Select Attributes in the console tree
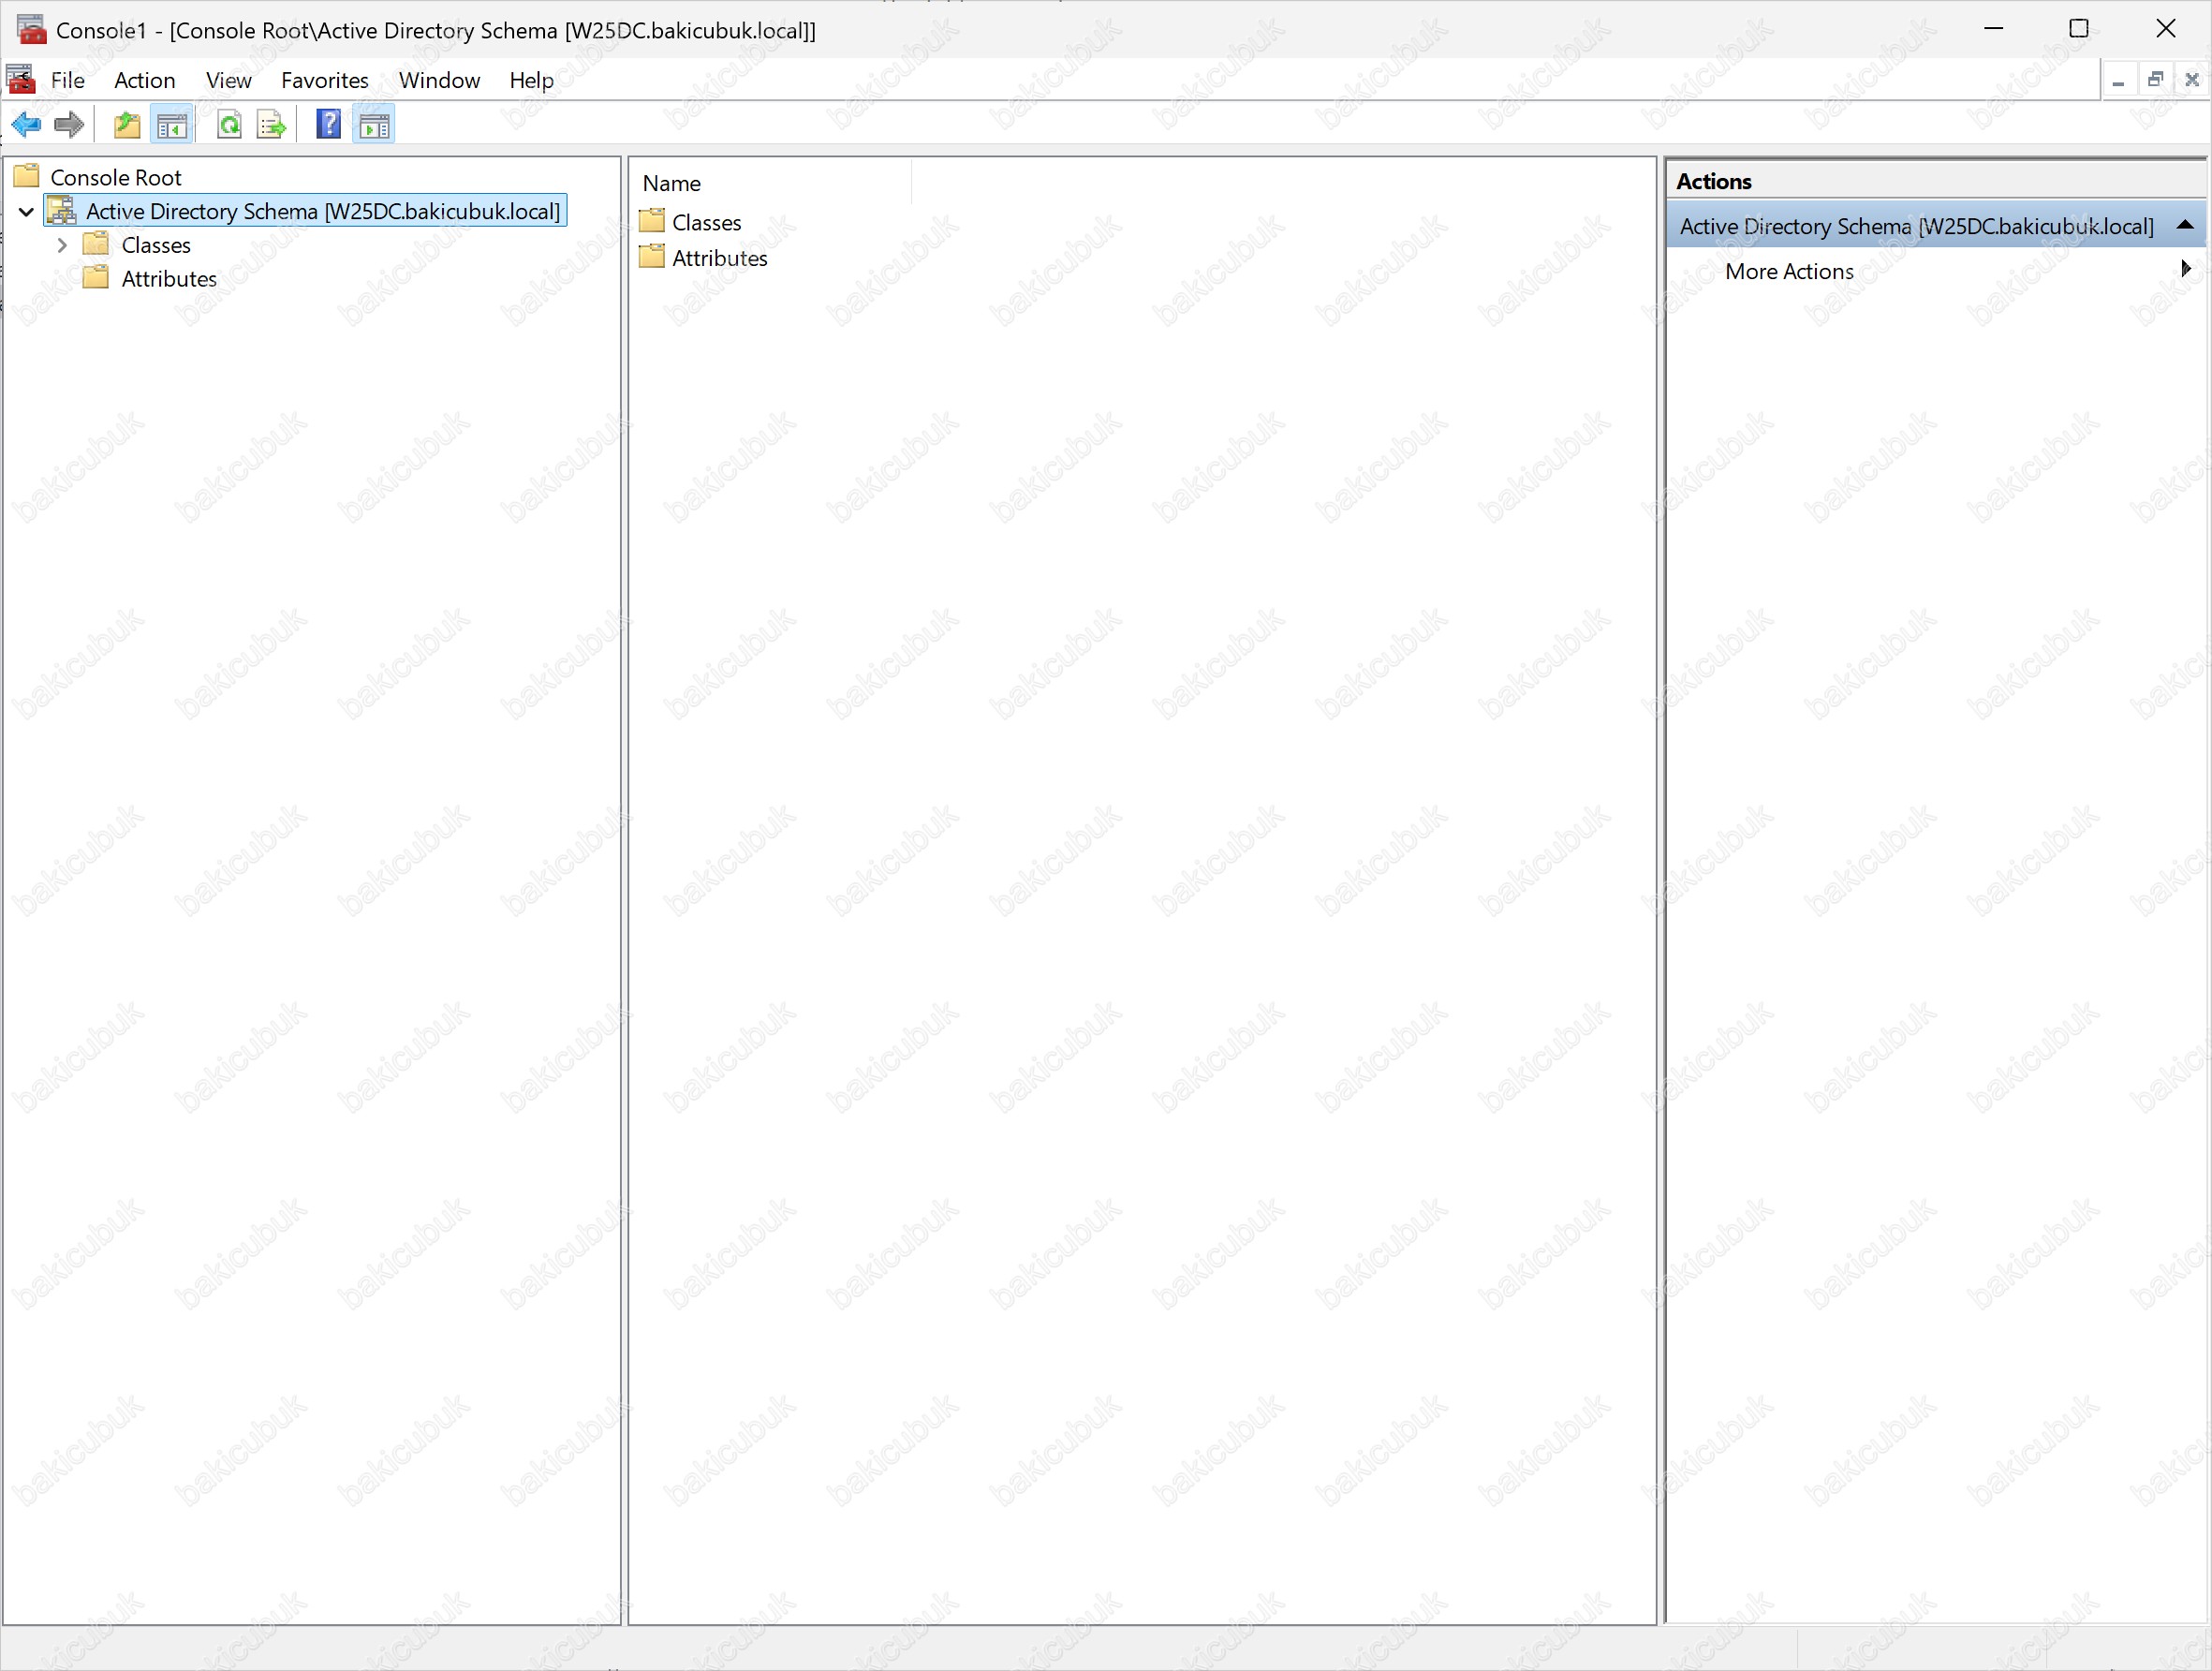The width and height of the screenshot is (2212, 1671). [x=169, y=279]
